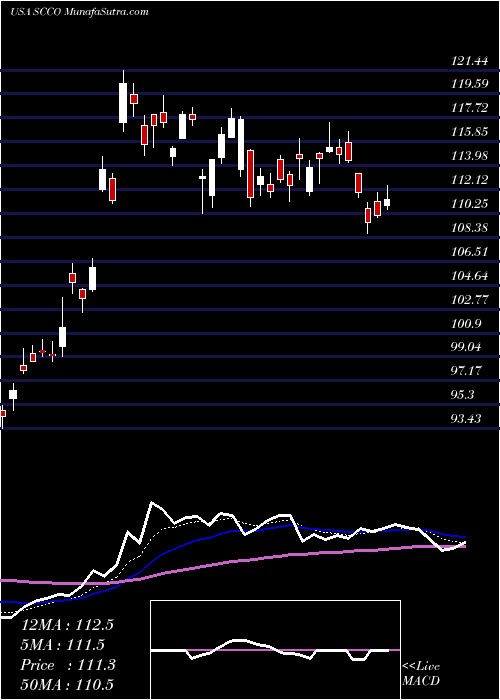Click inside the MACD inset chart

tap(275, 650)
